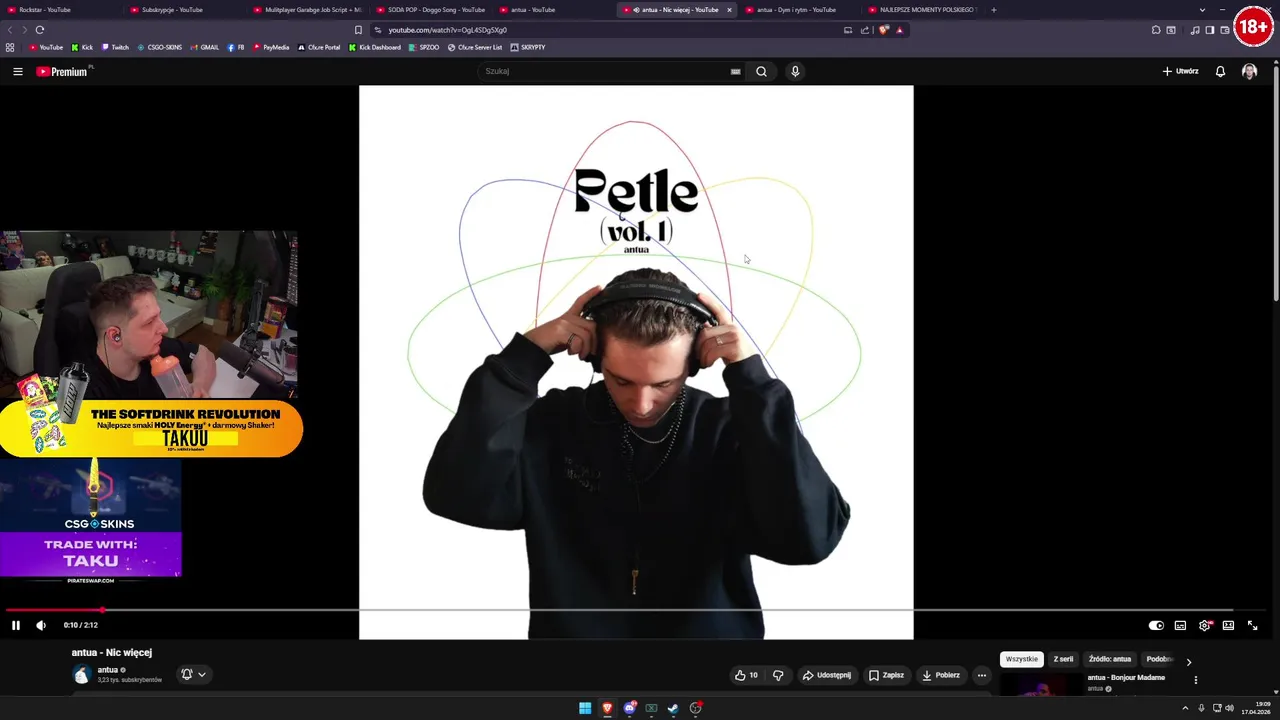Open antua - Bonjour Madame recommendation
The image size is (1280, 720).
click(1126, 678)
